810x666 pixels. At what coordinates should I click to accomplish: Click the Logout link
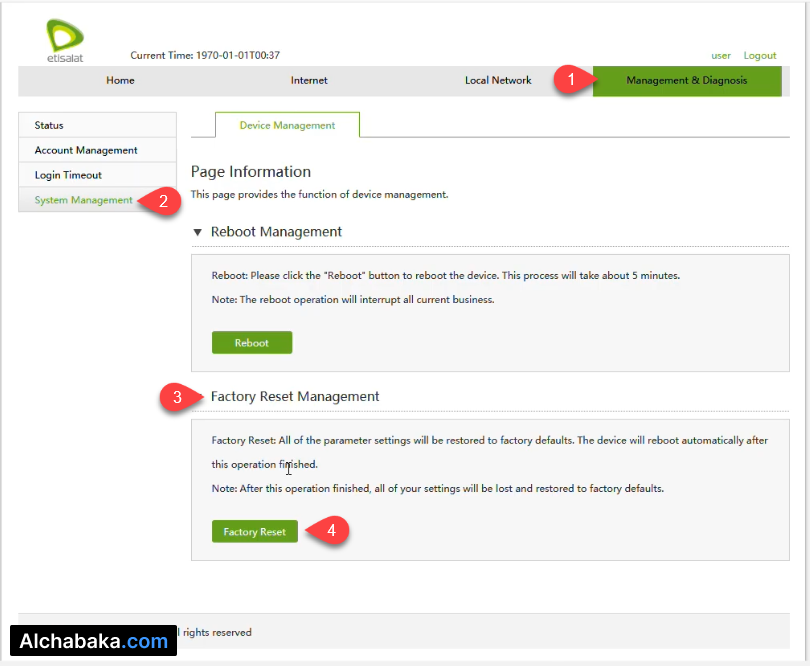click(759, 55)
